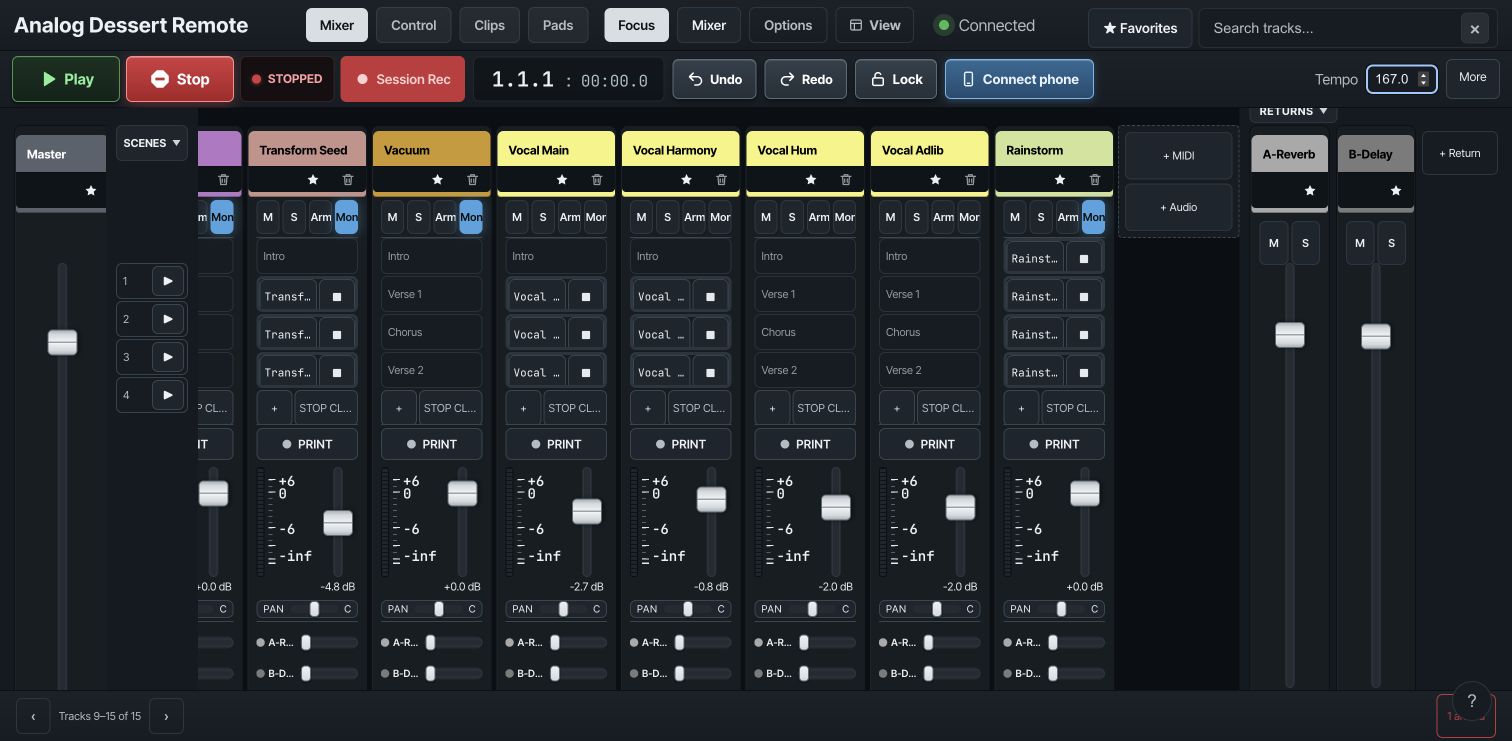The height and width of the screenshot is (741, 1512).
Task: Increase tempo with stepper arrows
Action: [1424, 75]
